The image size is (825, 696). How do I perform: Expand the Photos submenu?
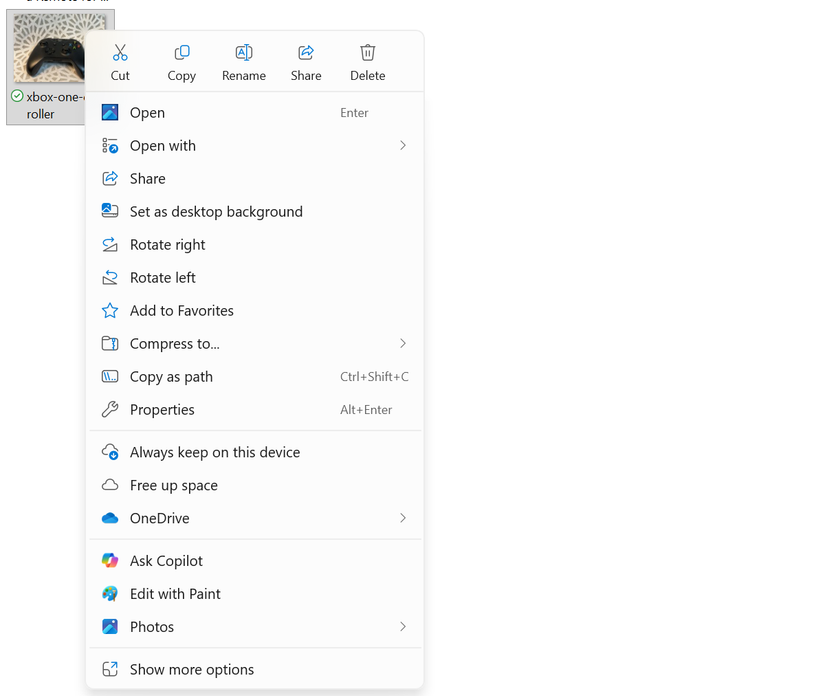pos(402,626)
